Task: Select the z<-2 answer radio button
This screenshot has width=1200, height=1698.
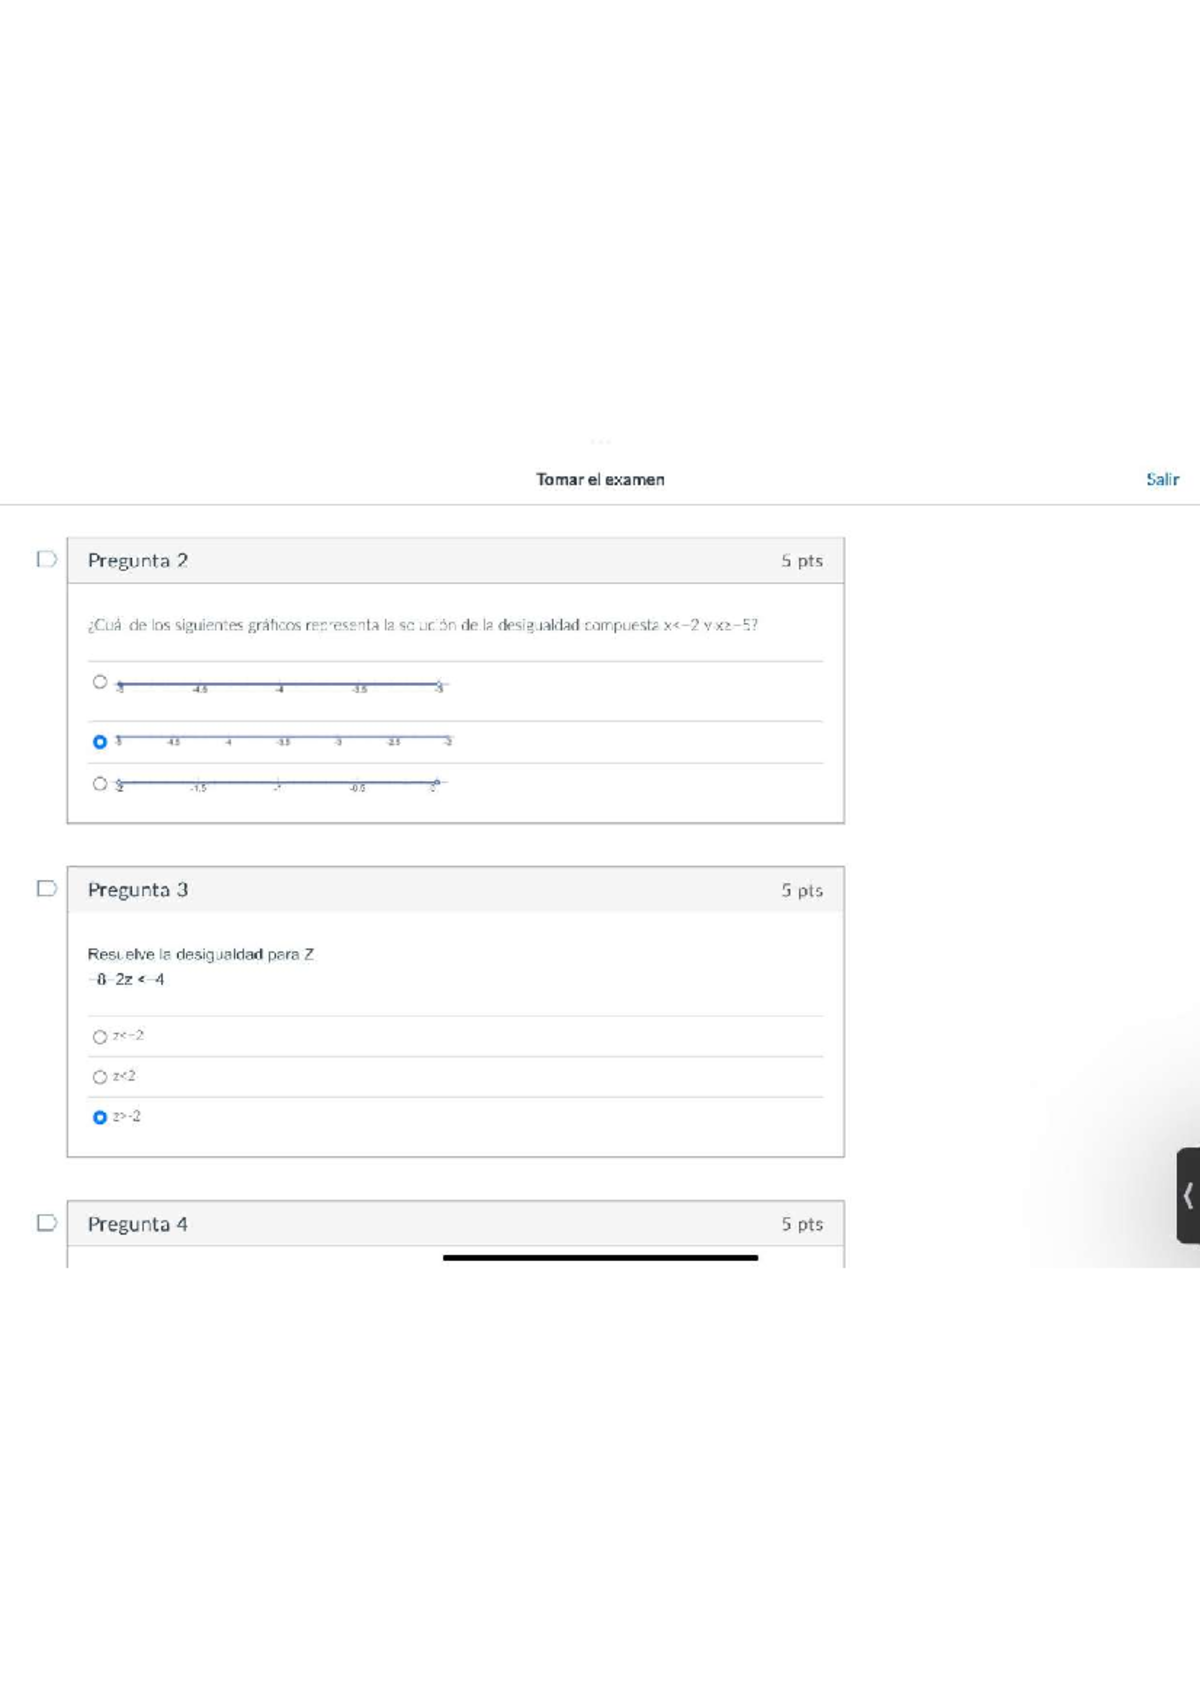Action: pyautogui.click(x=100, y=1037)
